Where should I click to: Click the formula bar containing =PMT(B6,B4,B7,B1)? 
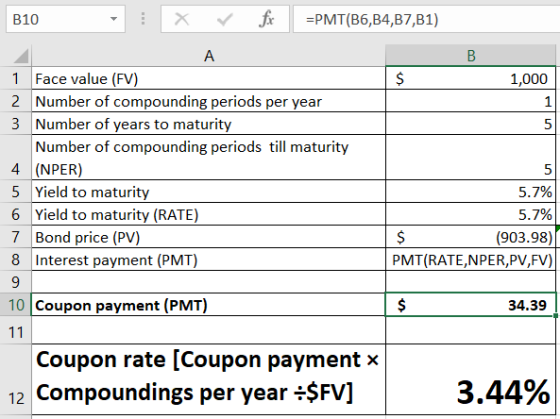426,19
